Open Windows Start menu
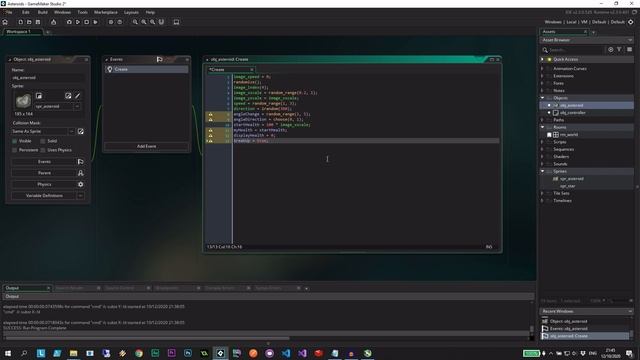This screenshot has width=640, height=360. pos(8,353)
